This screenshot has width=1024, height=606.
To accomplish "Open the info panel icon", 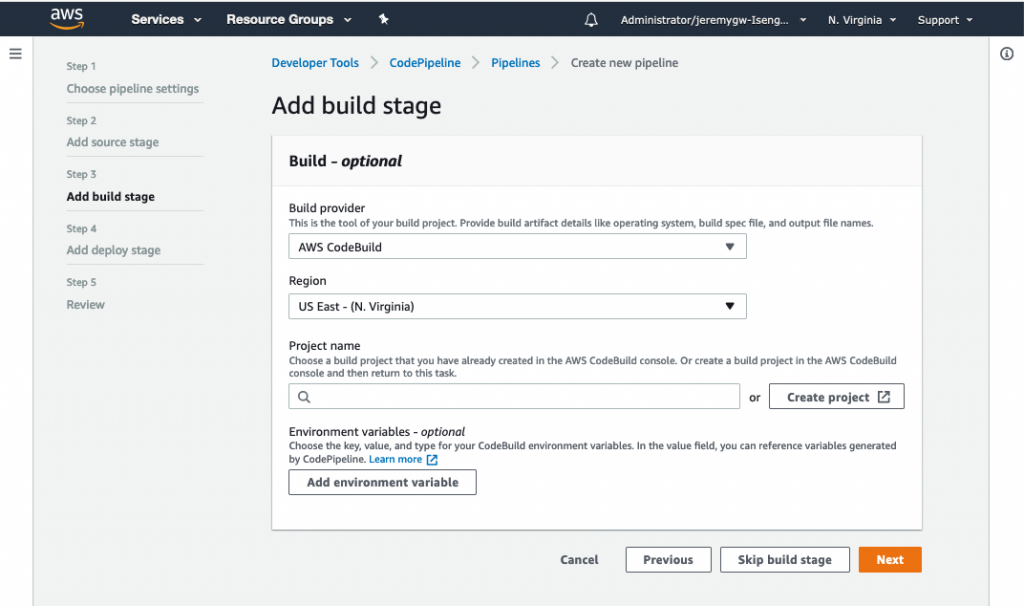I will [1007, 54].
